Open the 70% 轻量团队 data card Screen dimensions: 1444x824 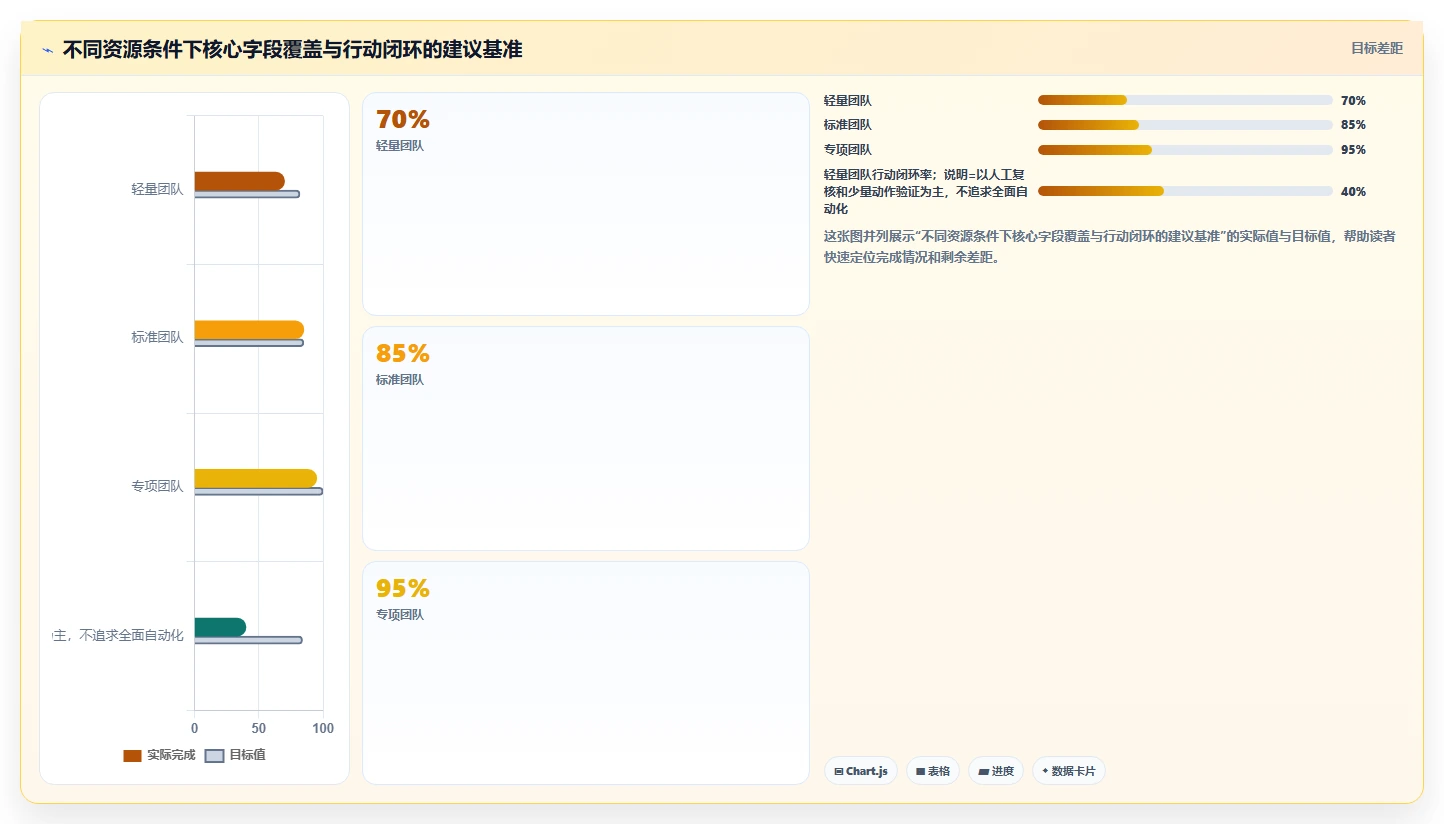coord(585,204)
